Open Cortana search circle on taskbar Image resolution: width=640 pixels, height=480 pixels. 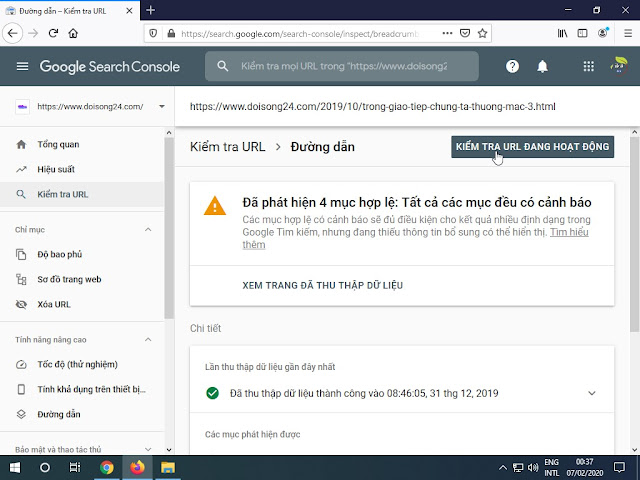pos(45,467)
